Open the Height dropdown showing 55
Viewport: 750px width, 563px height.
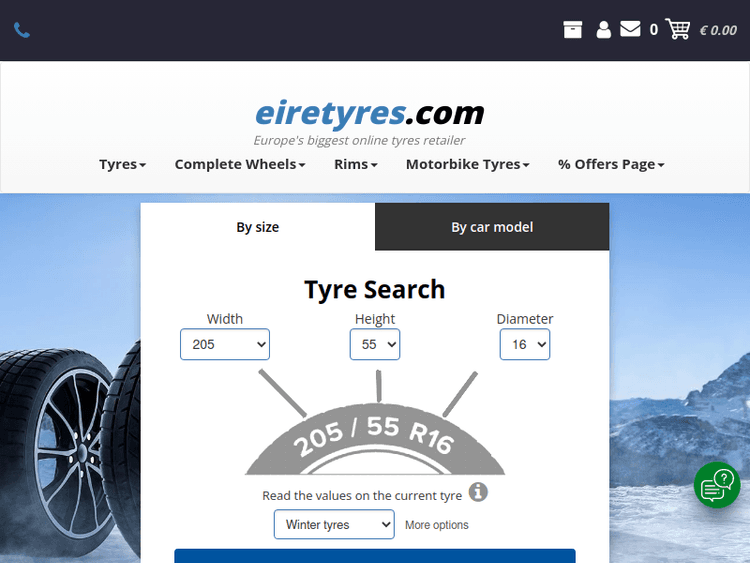click(x=375, y=344)
